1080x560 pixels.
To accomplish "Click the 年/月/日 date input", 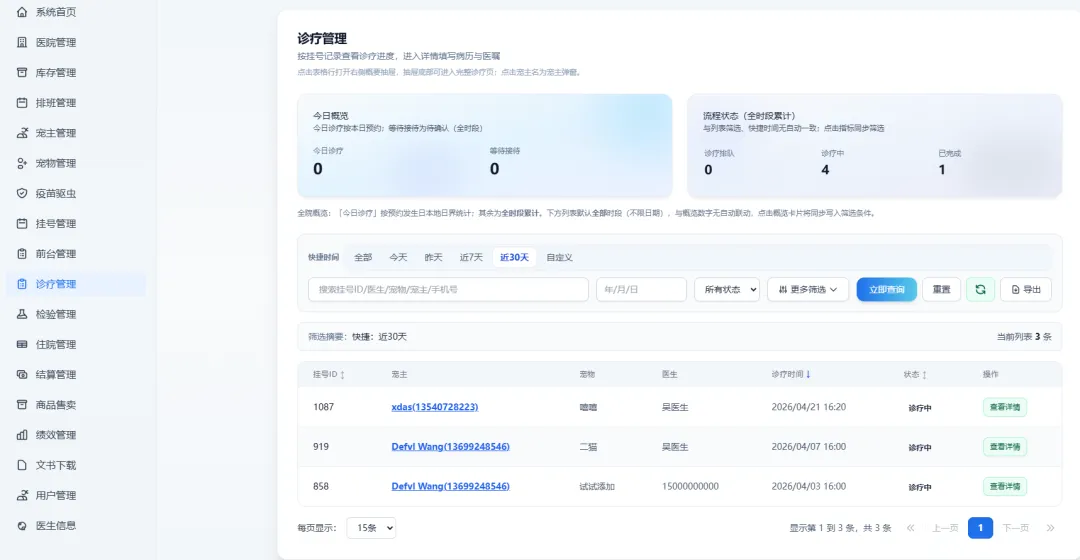I will (641, 289).
